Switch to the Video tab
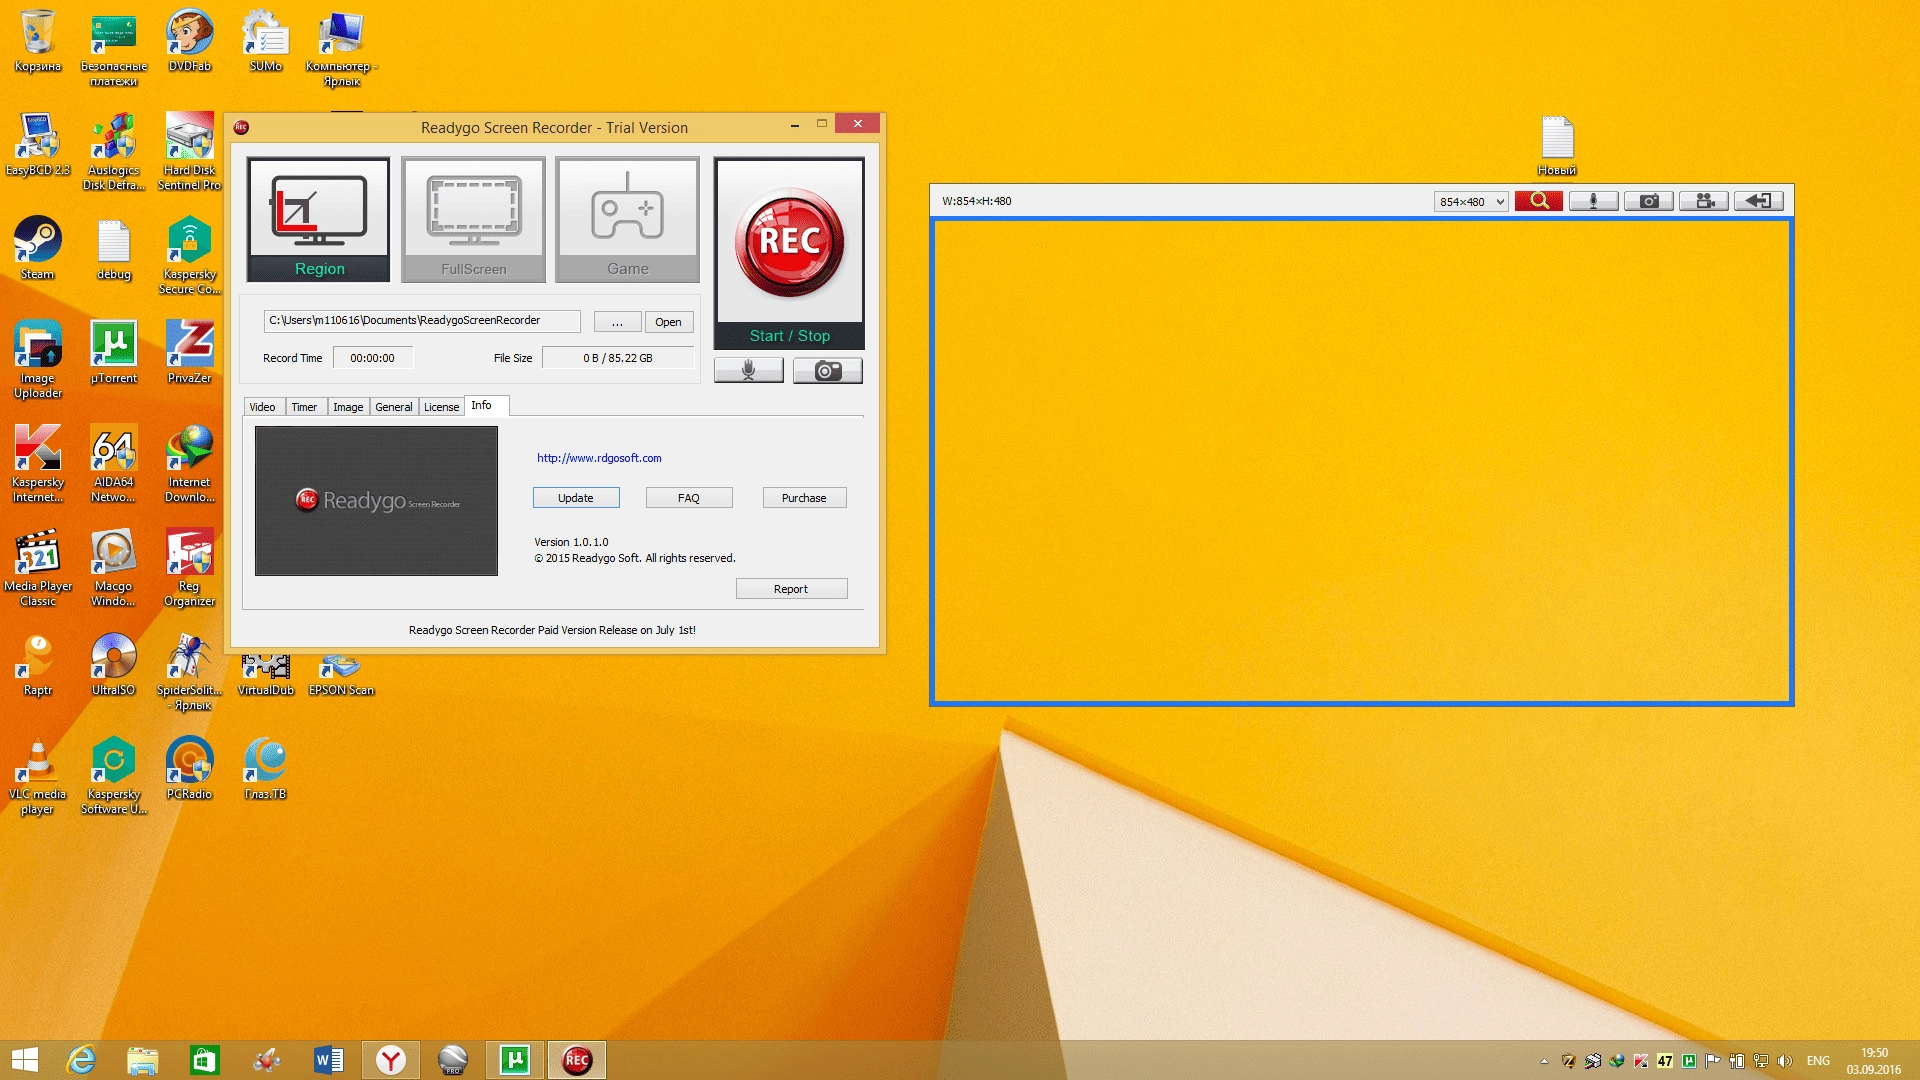Screen dimensions: 1920x1080 click(263, 407)
